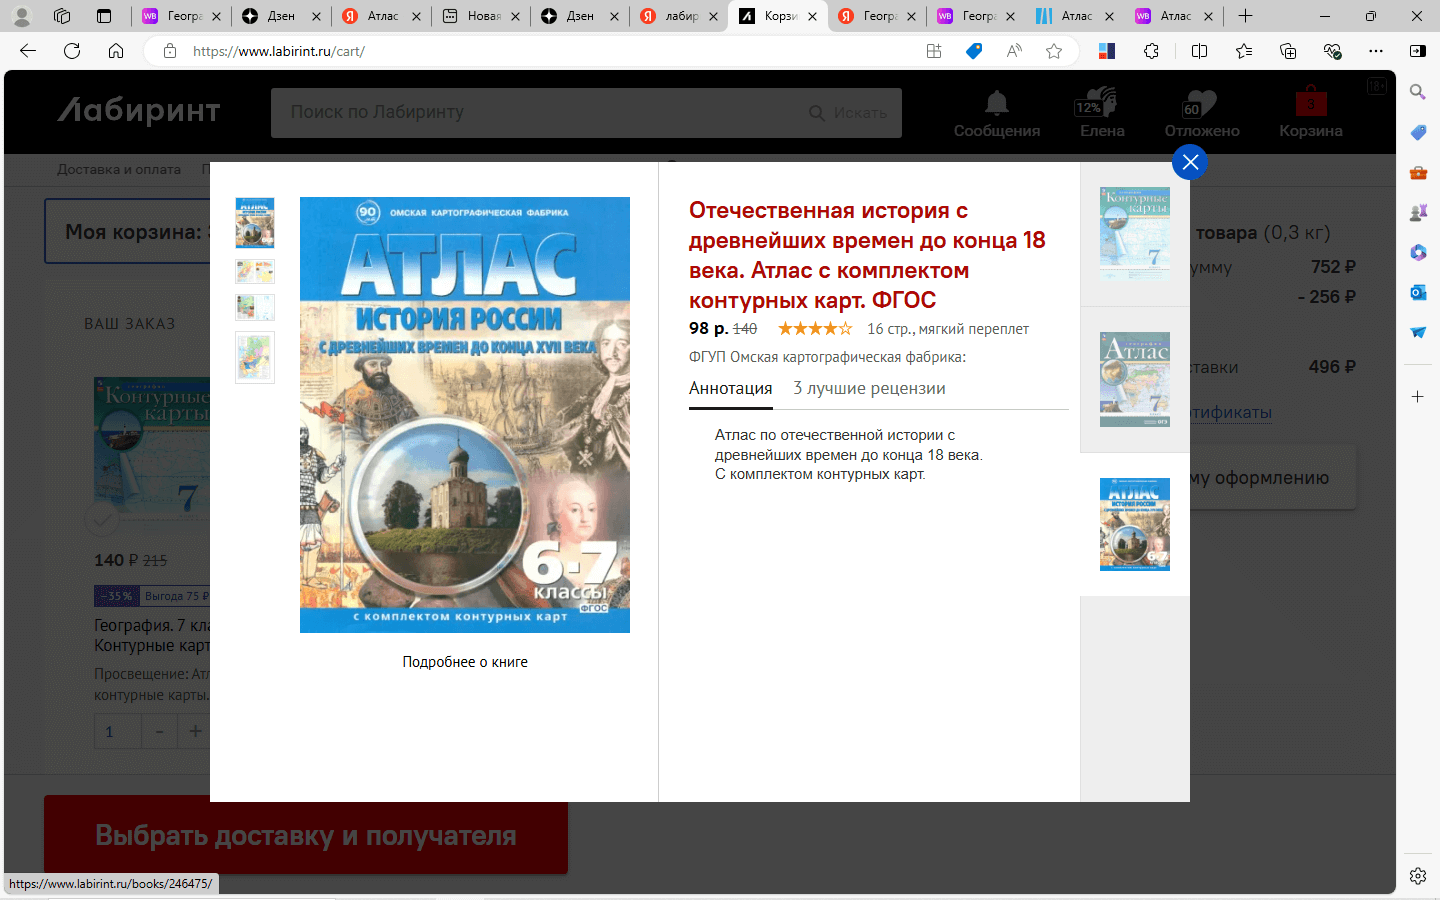Open browser Extensions puzzle icon
Viewport: 1440px width, 900px height.
pyautogui.click(x=1152, y=51)
